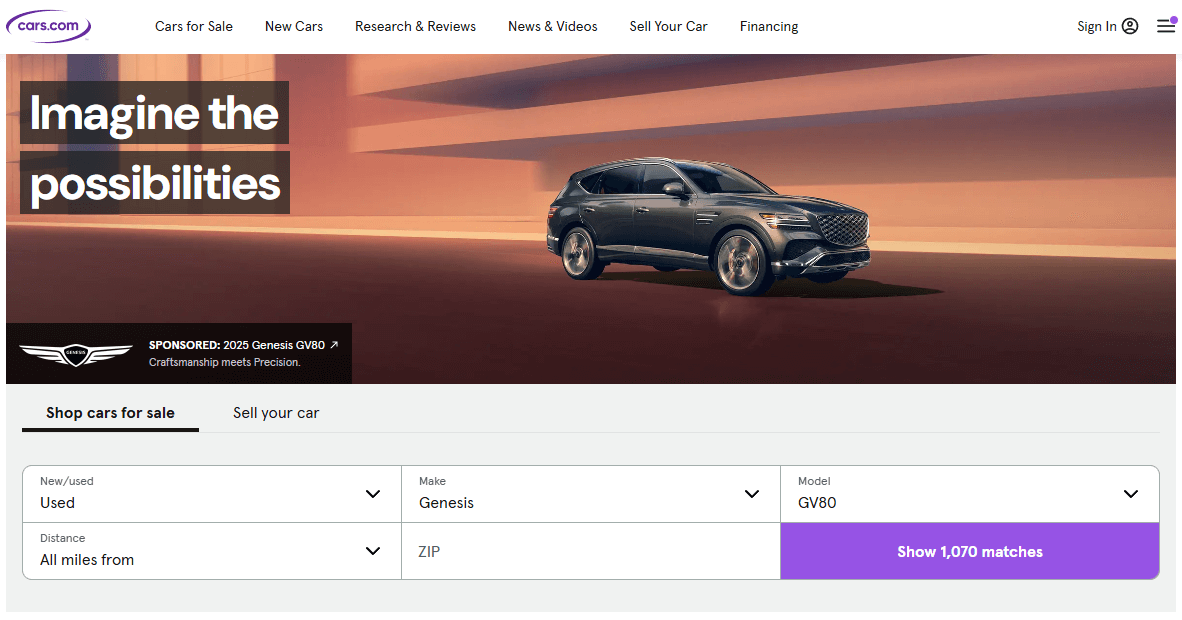Viewport: 1182px width, 620px height.
Task: Click Show 1,070 matches
Action: [x=969, y=551]
